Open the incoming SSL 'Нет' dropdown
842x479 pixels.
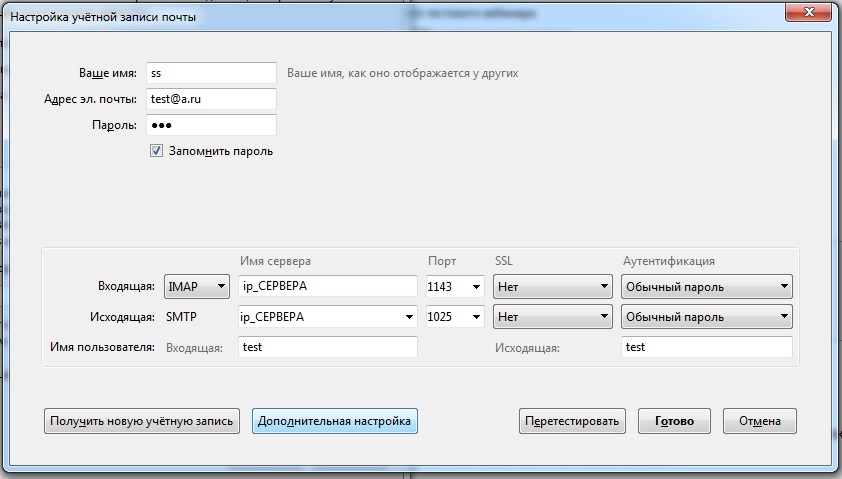coord(552,287)
